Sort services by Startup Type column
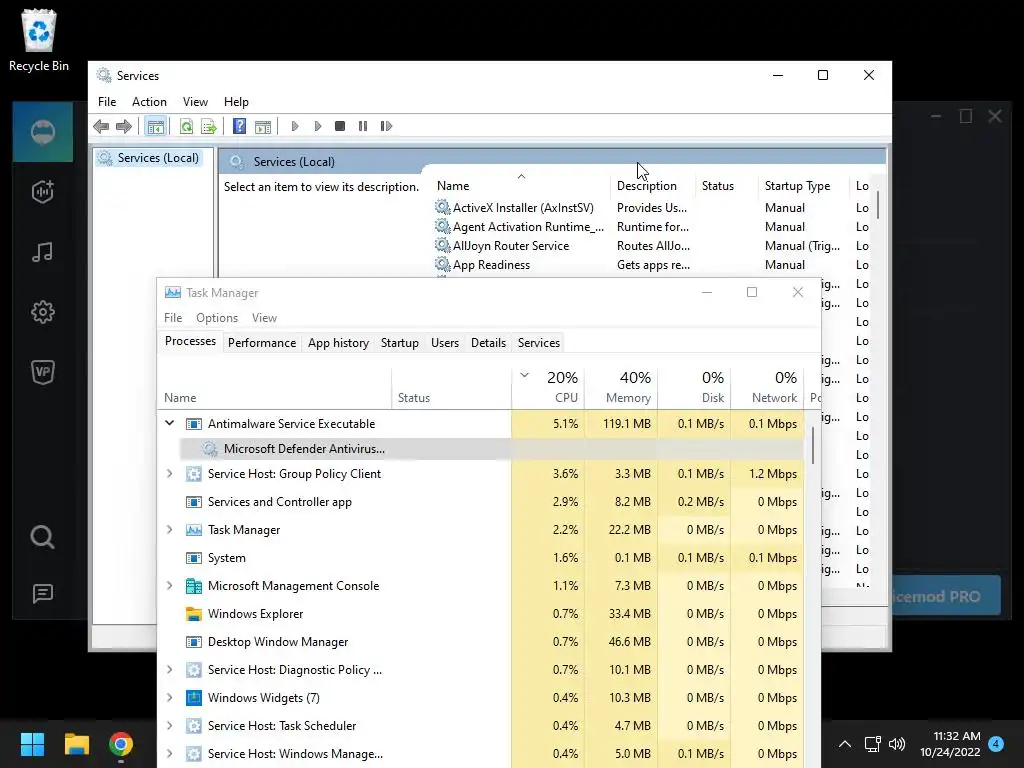1024x768 pixels. coord(803,185)
